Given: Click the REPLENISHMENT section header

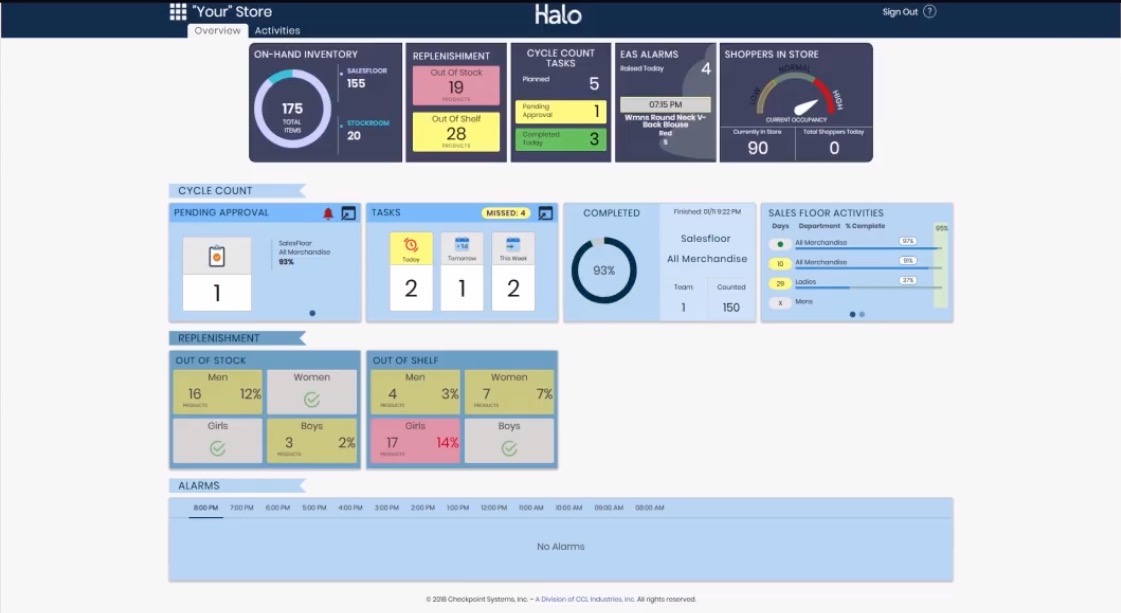Looking at the screenshot, I should pyautogui.click(x=237, y=338).
